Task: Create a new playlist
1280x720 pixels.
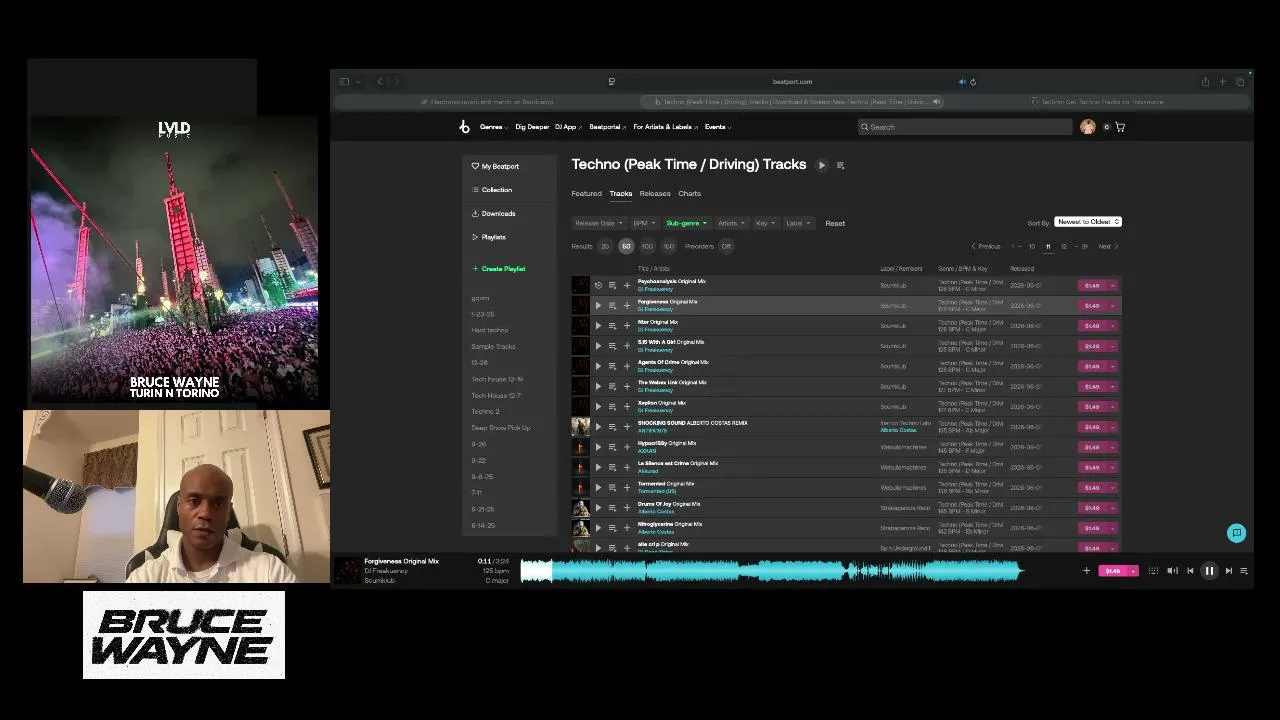Action: 499,269
